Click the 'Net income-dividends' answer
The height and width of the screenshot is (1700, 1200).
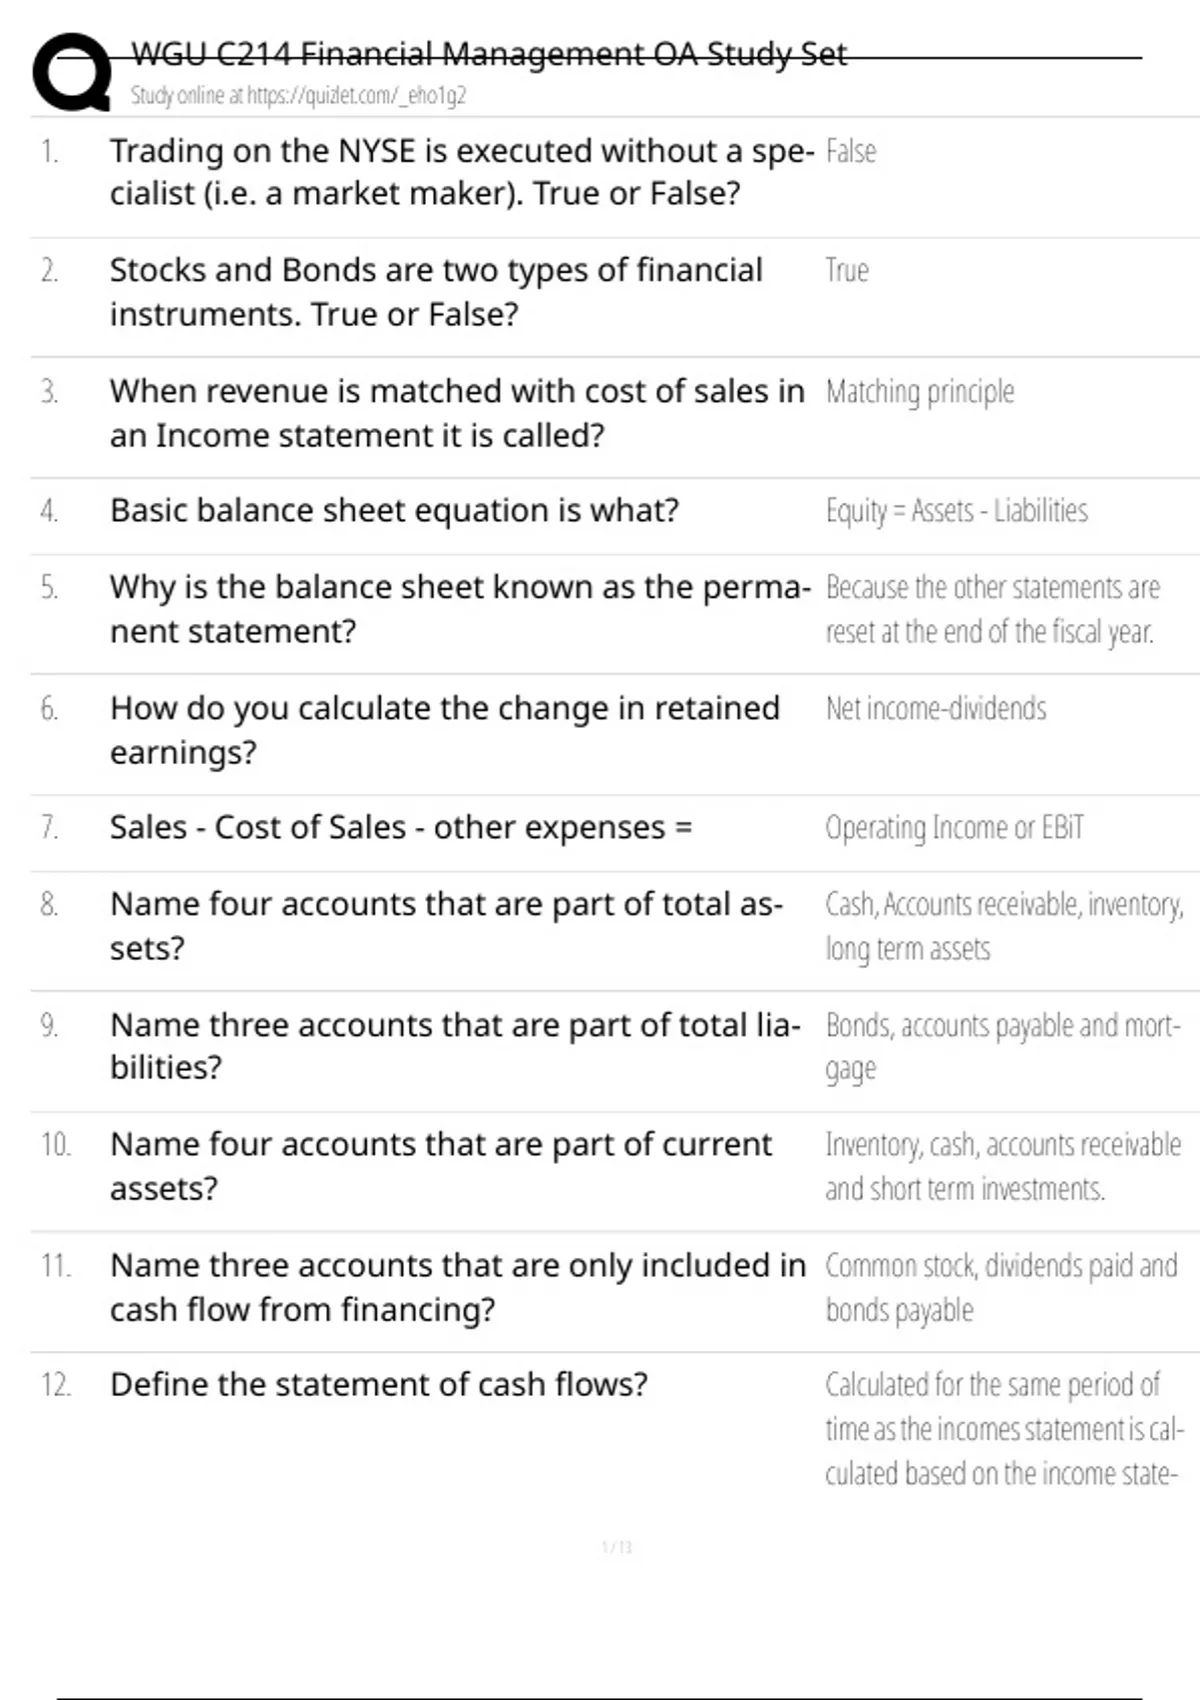click(x=936, y=708)
